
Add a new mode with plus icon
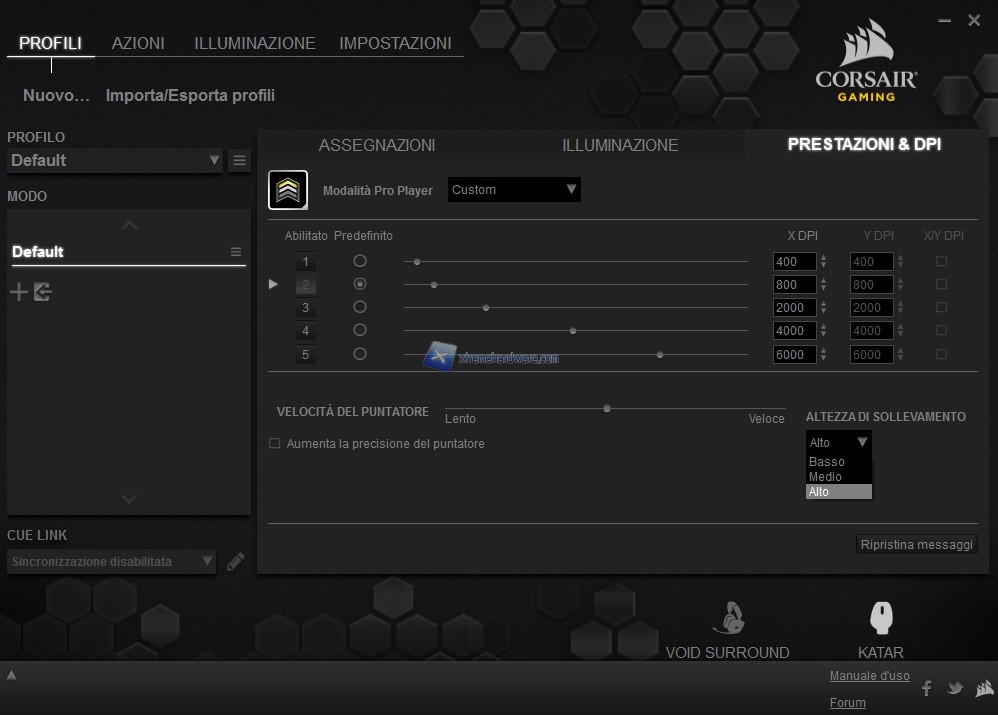19,292
